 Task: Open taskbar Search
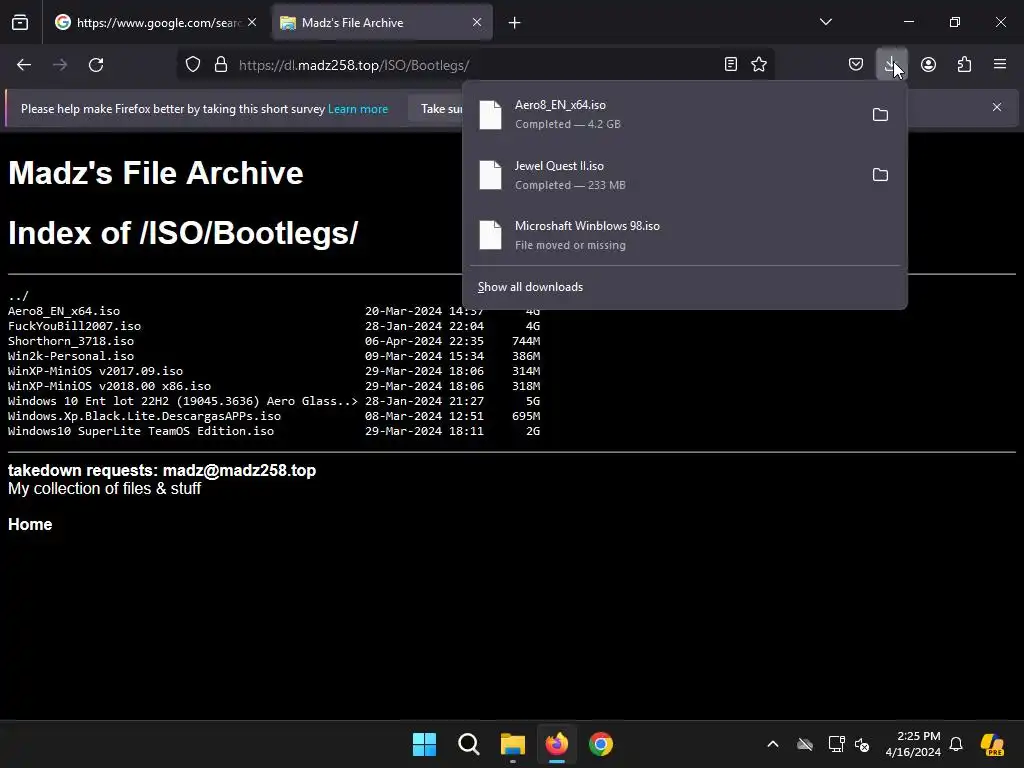click(x=468, y=744)
